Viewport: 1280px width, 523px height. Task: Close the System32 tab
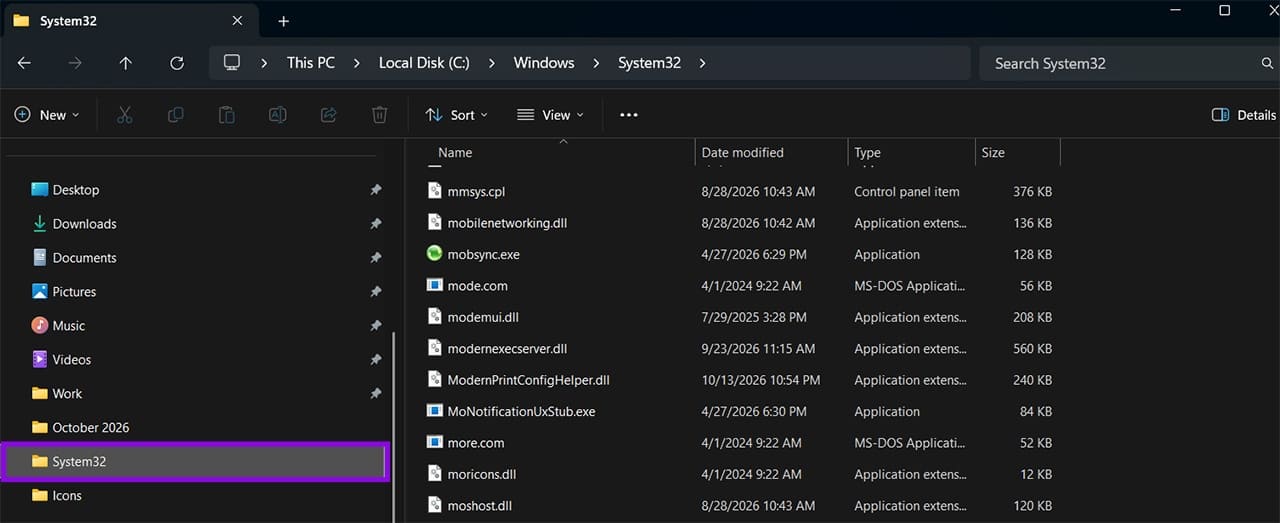[x=237, y=20]
